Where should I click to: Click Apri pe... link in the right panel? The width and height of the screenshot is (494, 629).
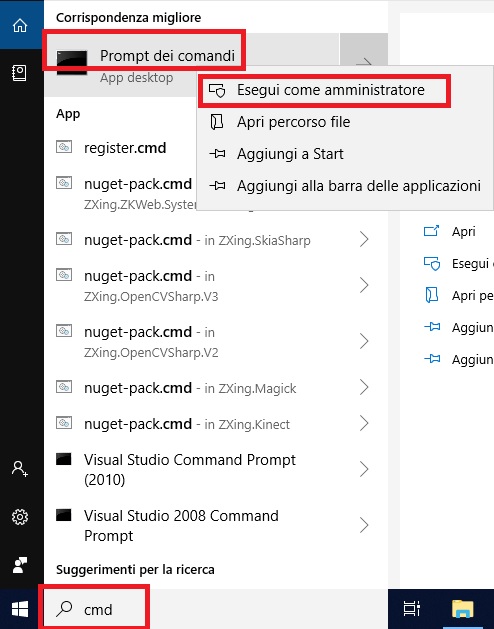coord(472,296)
